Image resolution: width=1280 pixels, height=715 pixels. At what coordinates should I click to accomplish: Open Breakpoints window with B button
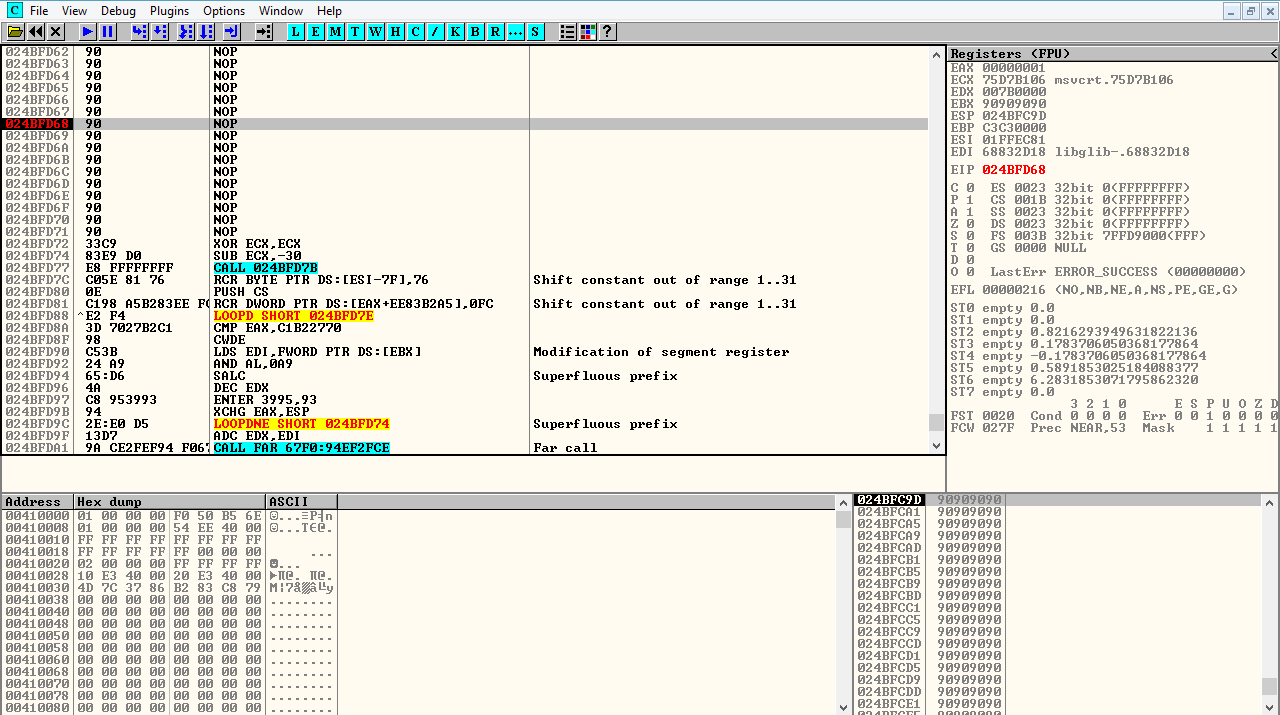click(x=476, y=32)
